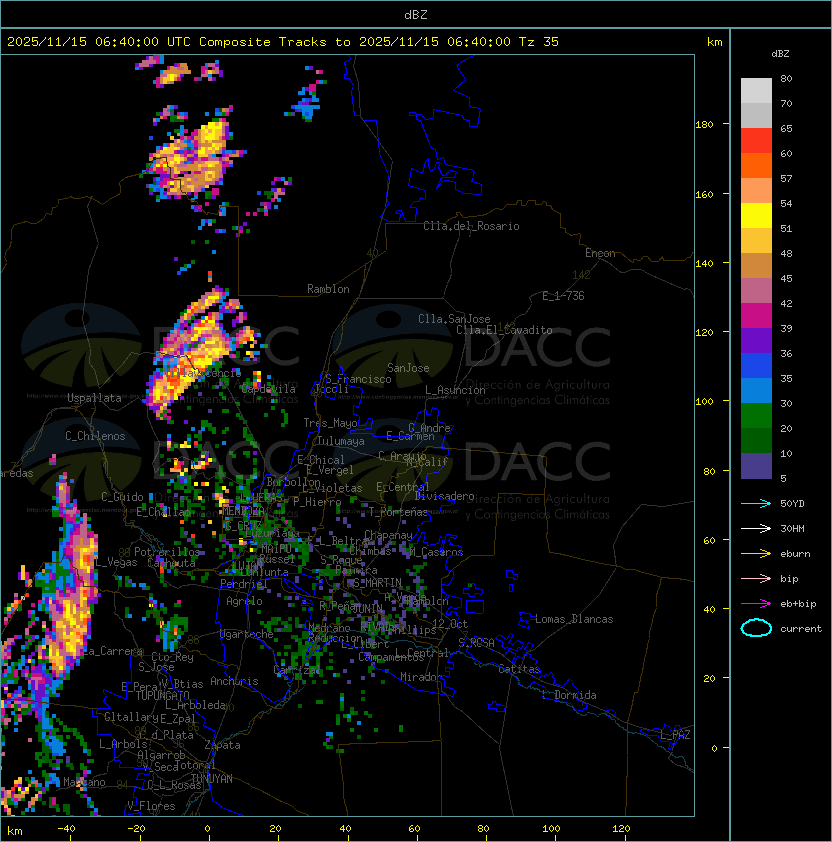Click the 'current' legend label

tap(801, 629)
